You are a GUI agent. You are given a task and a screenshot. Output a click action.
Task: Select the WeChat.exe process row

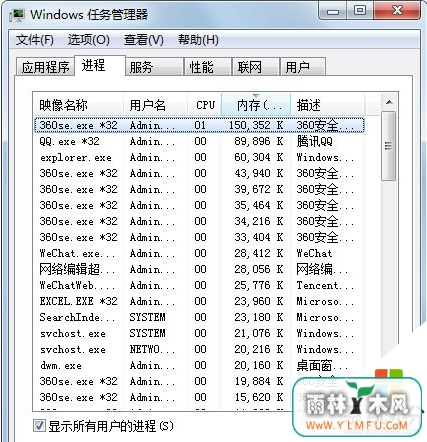[x=199, y=253]
